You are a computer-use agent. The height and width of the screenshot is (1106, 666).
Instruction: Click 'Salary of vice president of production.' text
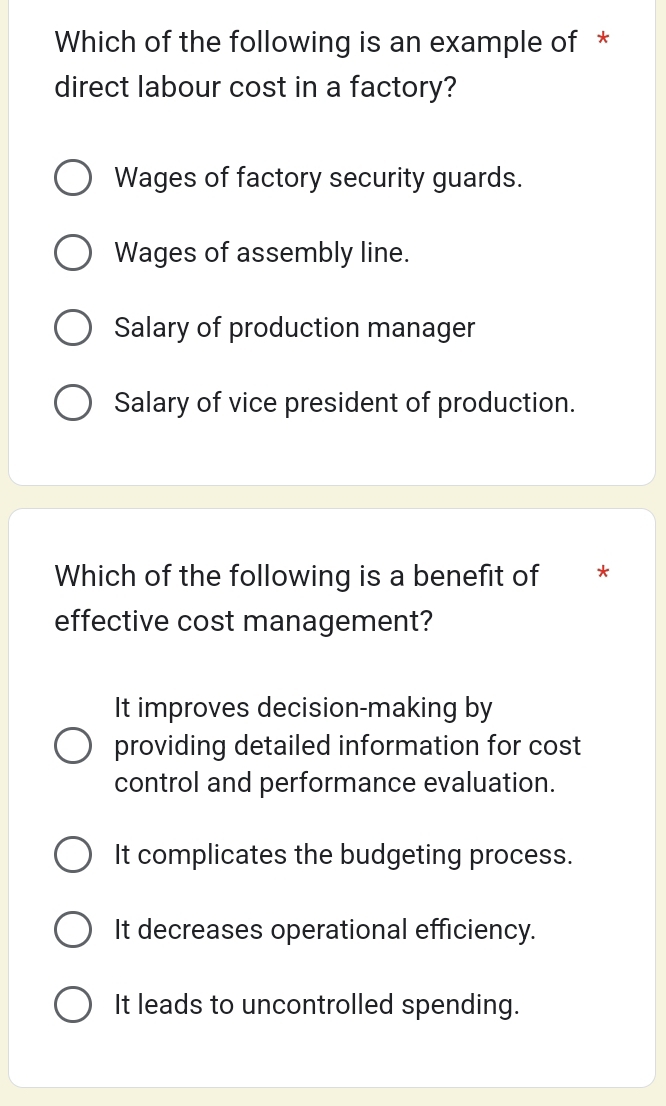[345, 403]
